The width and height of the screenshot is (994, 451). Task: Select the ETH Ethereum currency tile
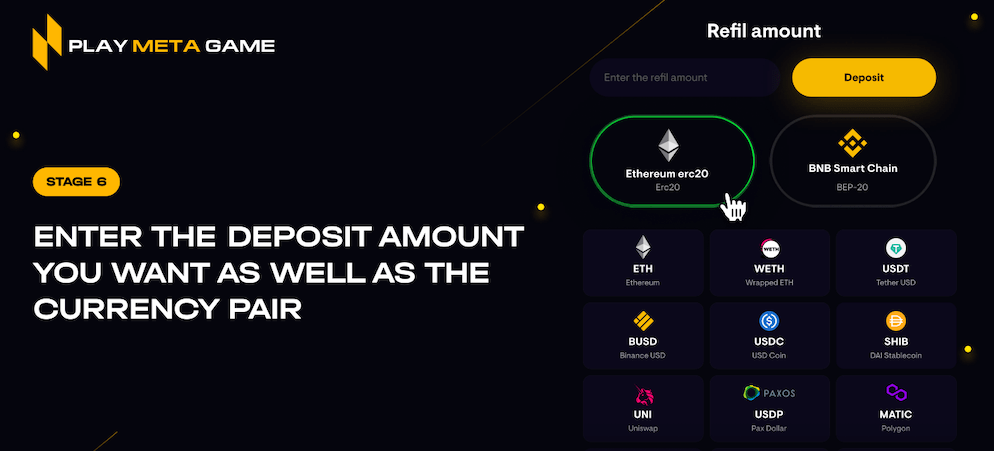643,263
